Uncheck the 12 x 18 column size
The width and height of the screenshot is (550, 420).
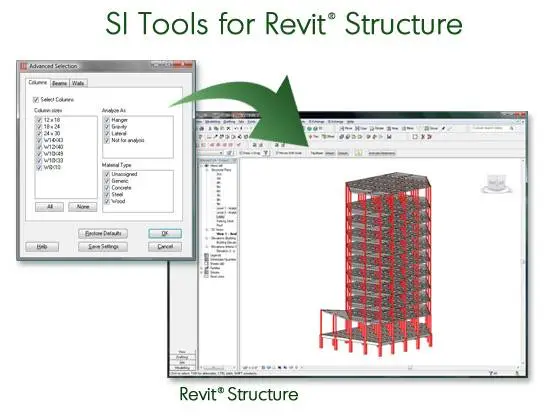[39, 120]
